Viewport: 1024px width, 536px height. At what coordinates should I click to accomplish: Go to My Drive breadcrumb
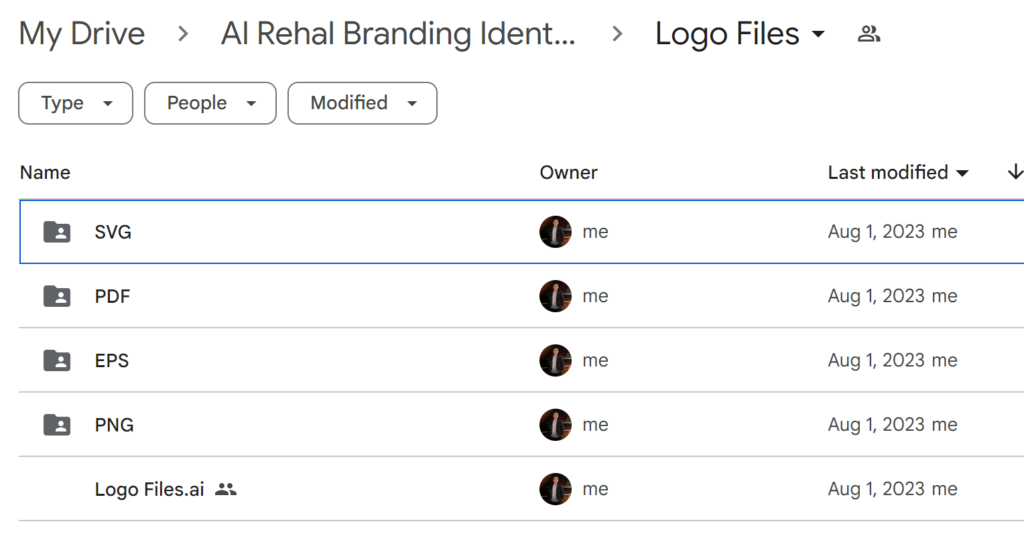(x=82, y=34)
